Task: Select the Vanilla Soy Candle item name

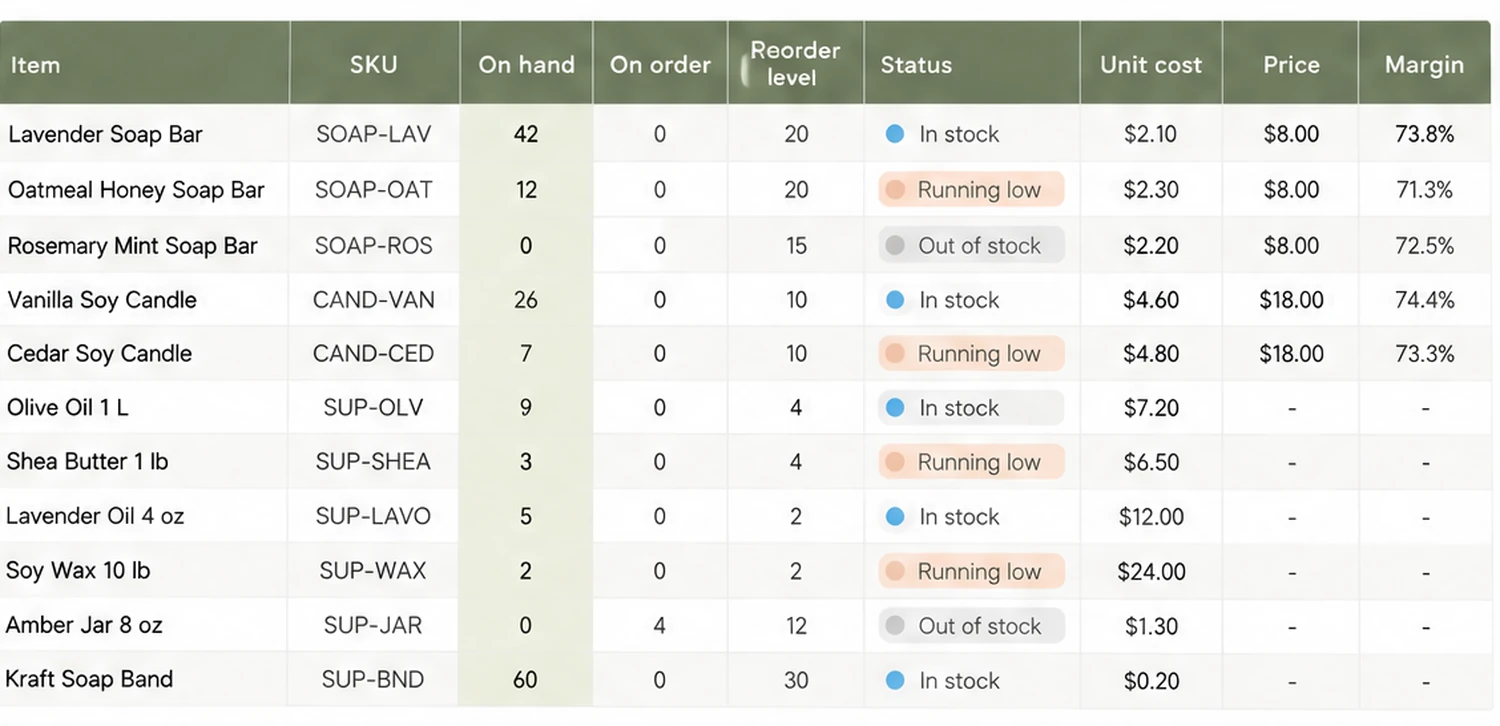Action: pos(102,300)
